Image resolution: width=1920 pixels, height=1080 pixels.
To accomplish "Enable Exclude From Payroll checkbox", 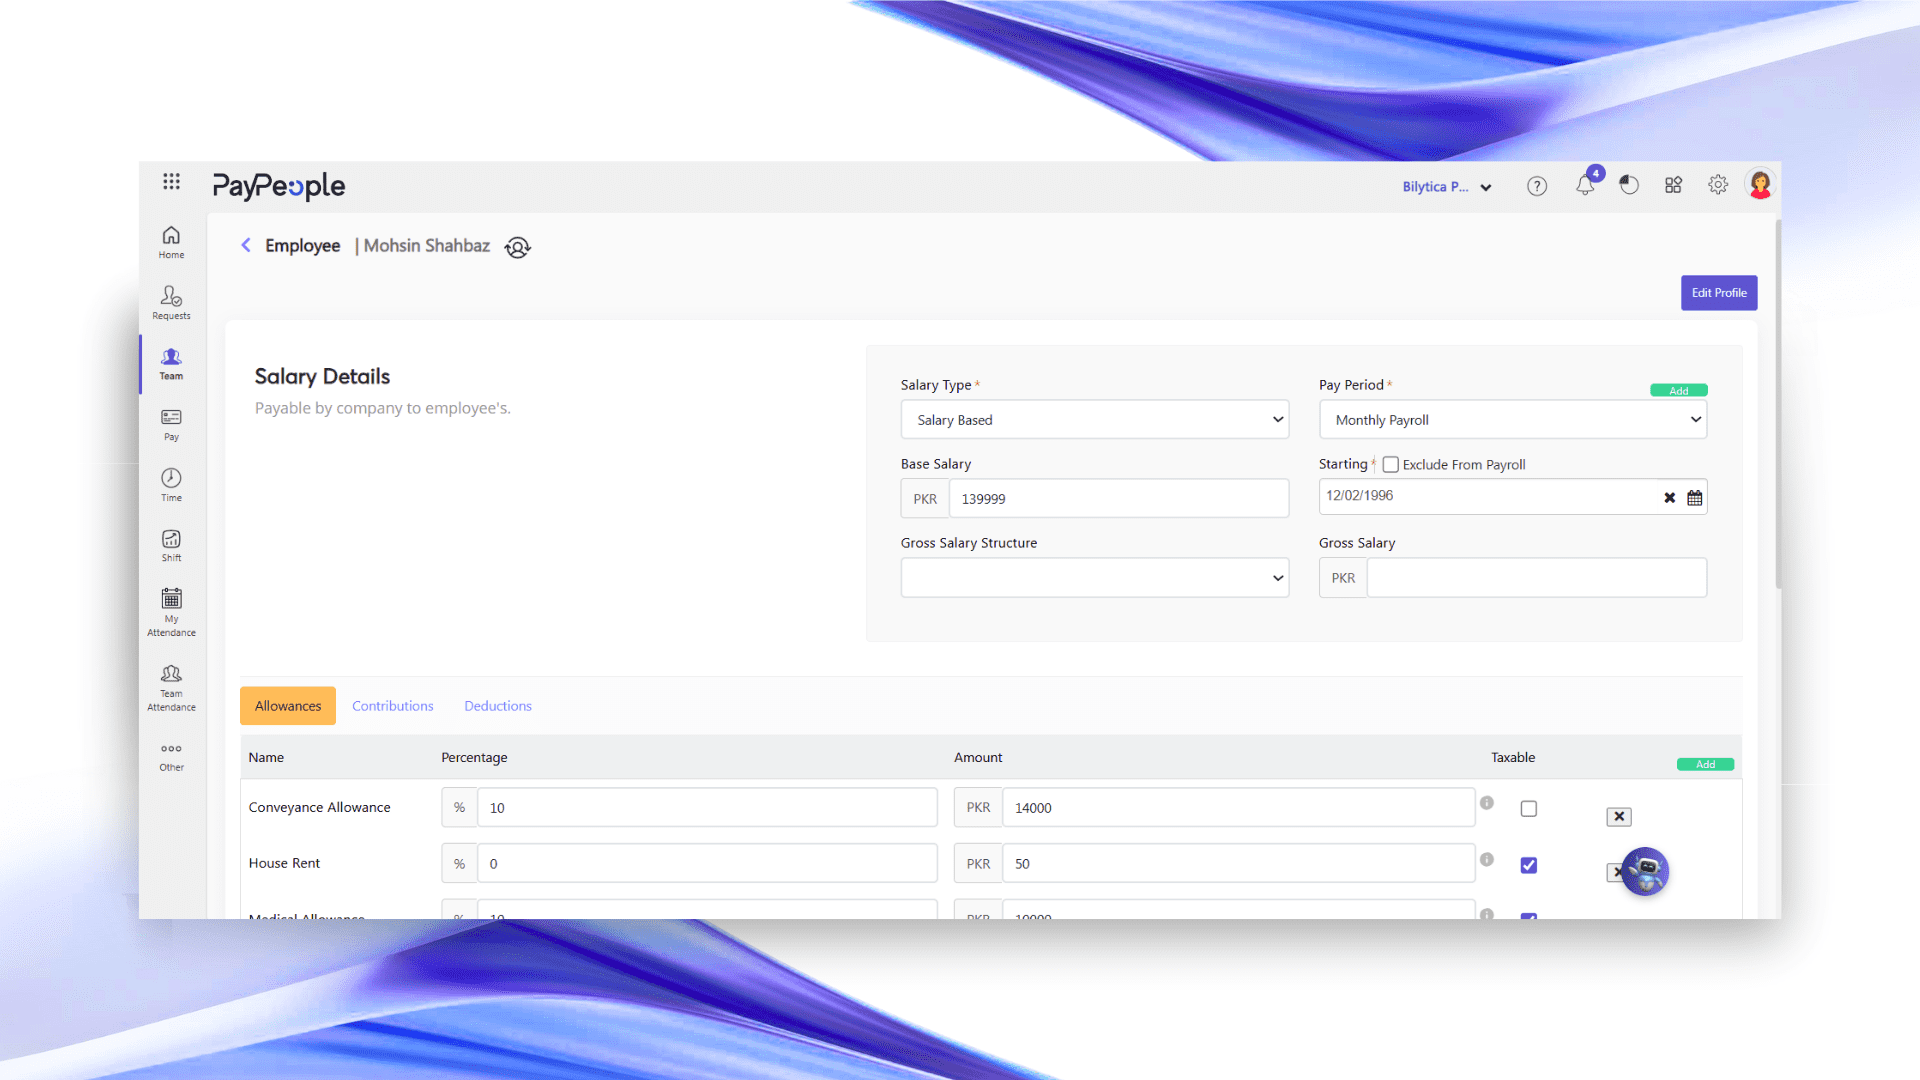I will click(x=1390, y=464).
